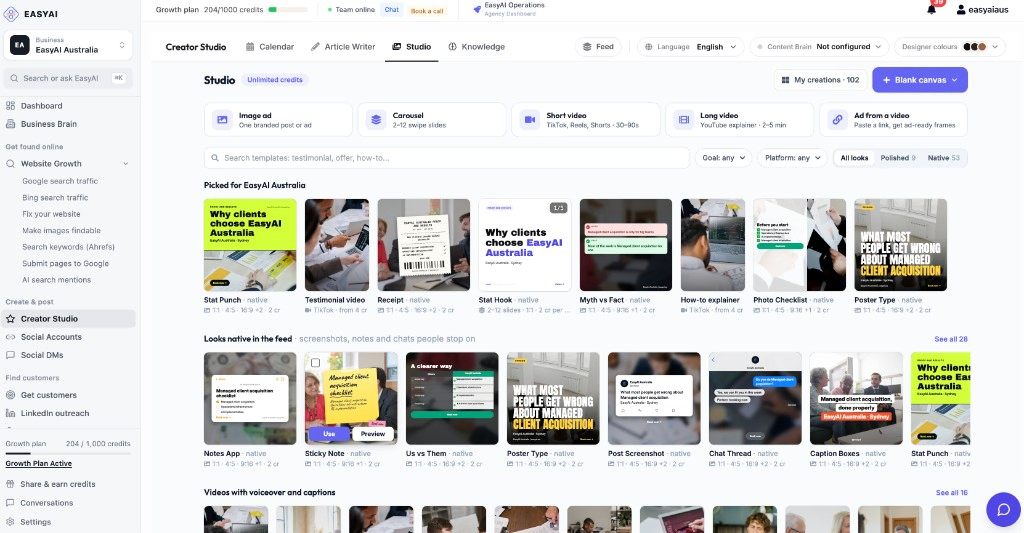Click the Dashboard sidebar icon
1024x533 pixels.
(x=10, y=106)
